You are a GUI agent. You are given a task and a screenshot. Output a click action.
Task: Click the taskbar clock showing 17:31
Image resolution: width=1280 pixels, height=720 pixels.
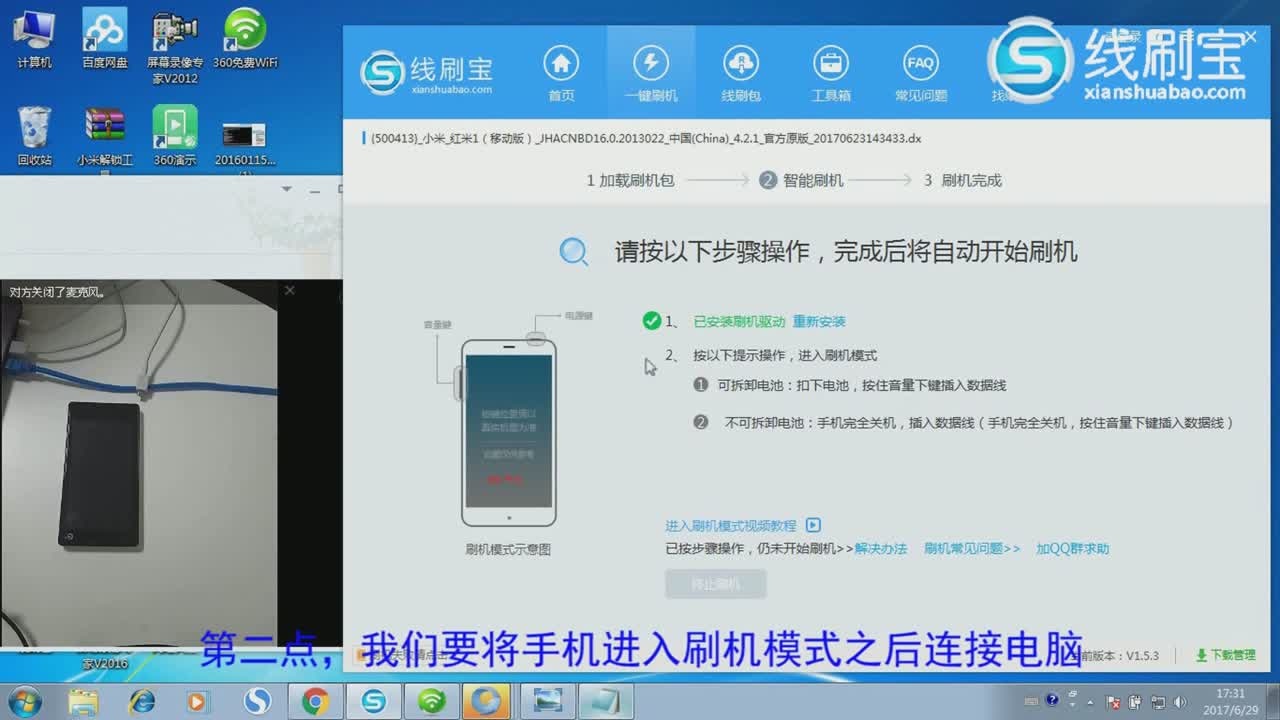1231,700
